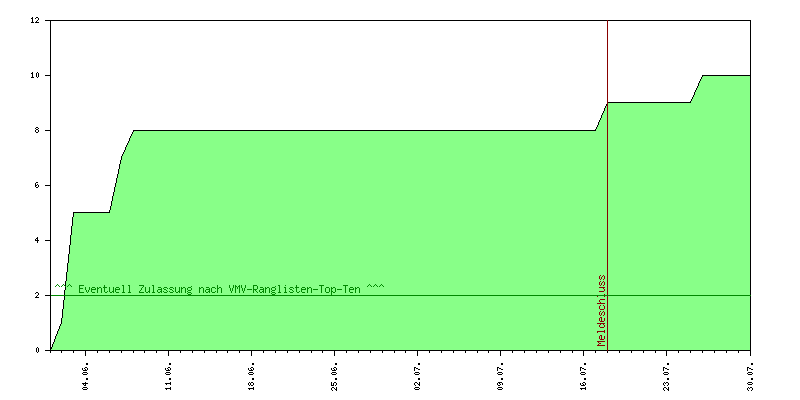The height and width of the screenshot is (400, 800).
Task: Click the y-axis value '0'
Action: tap(37, 351)
